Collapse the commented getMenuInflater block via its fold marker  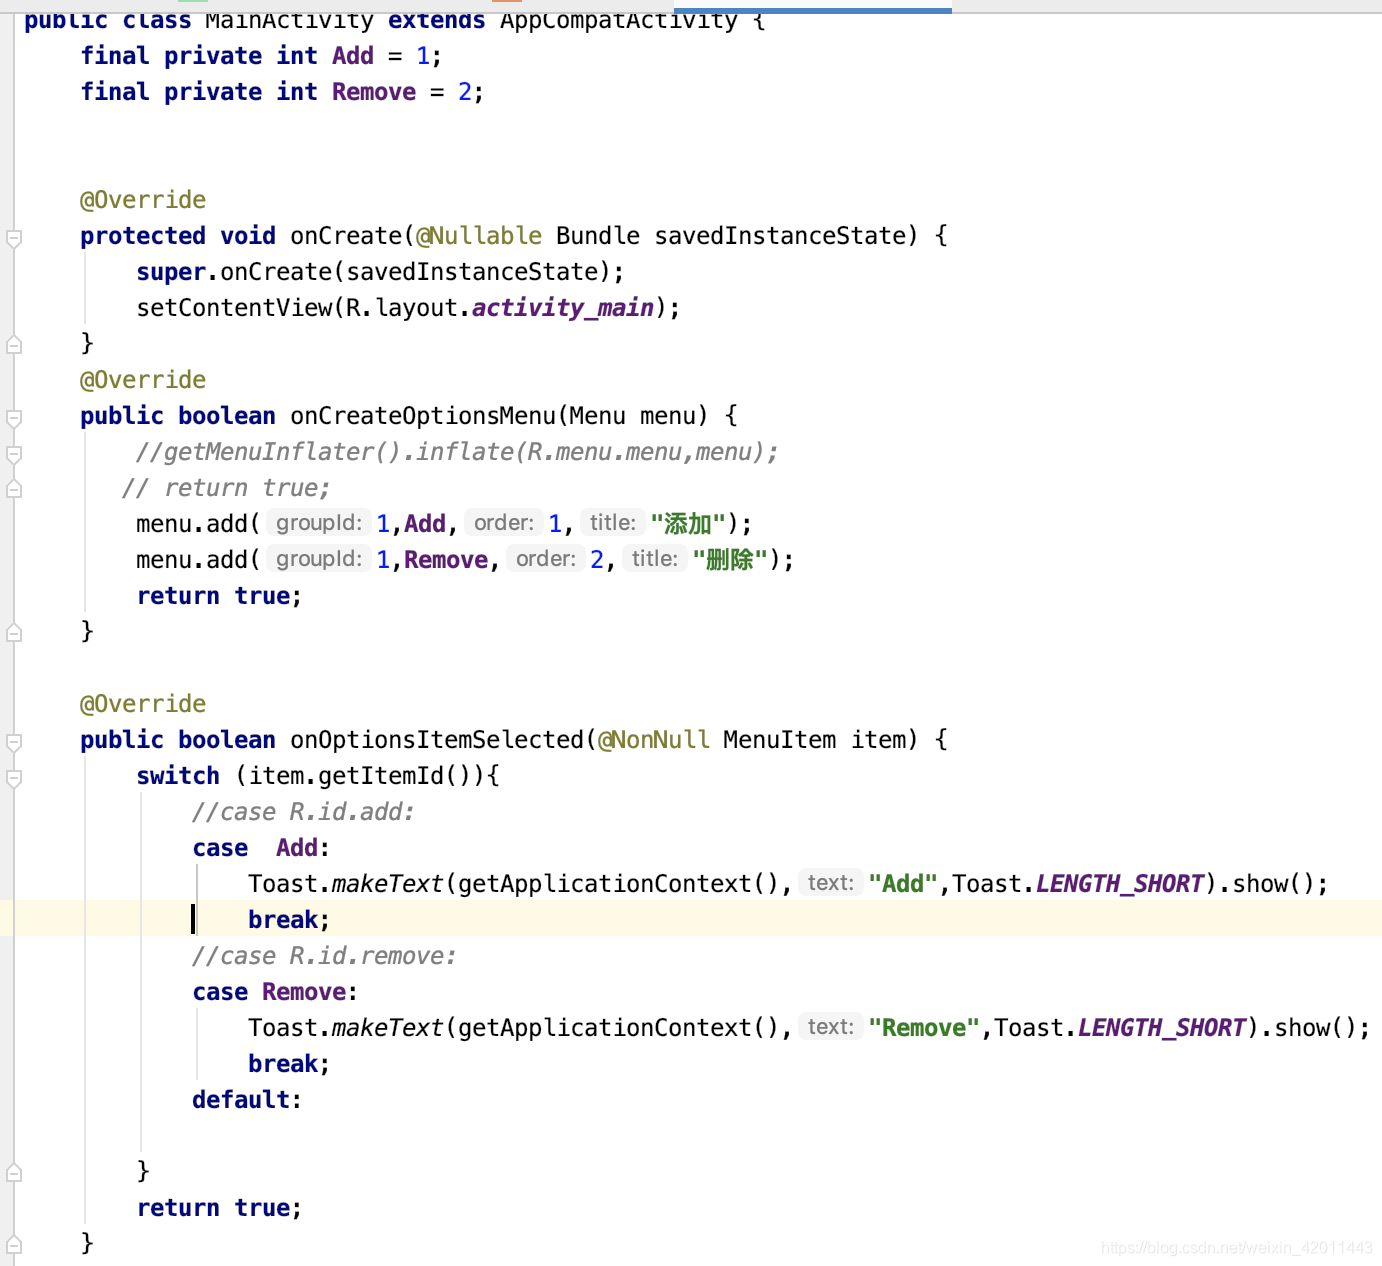pyautogui.click(x=14, y=454)
